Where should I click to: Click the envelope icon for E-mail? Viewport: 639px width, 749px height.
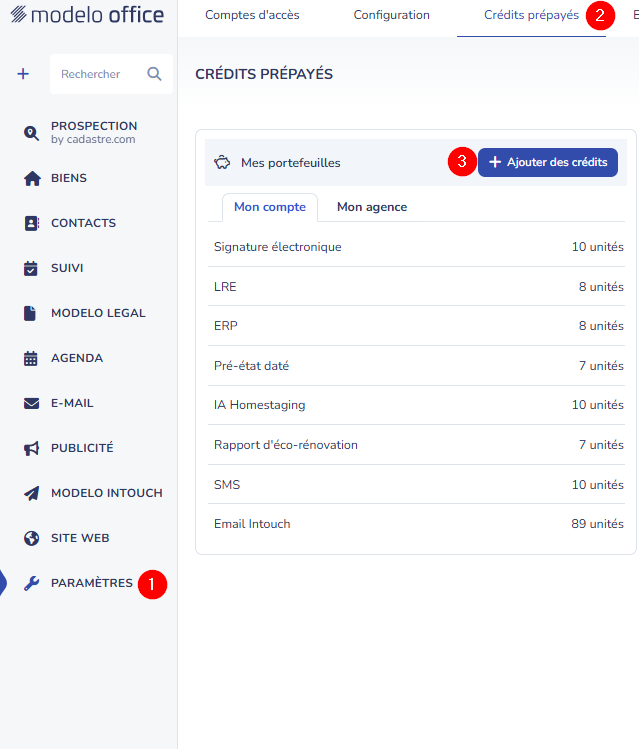click(31, 403)
